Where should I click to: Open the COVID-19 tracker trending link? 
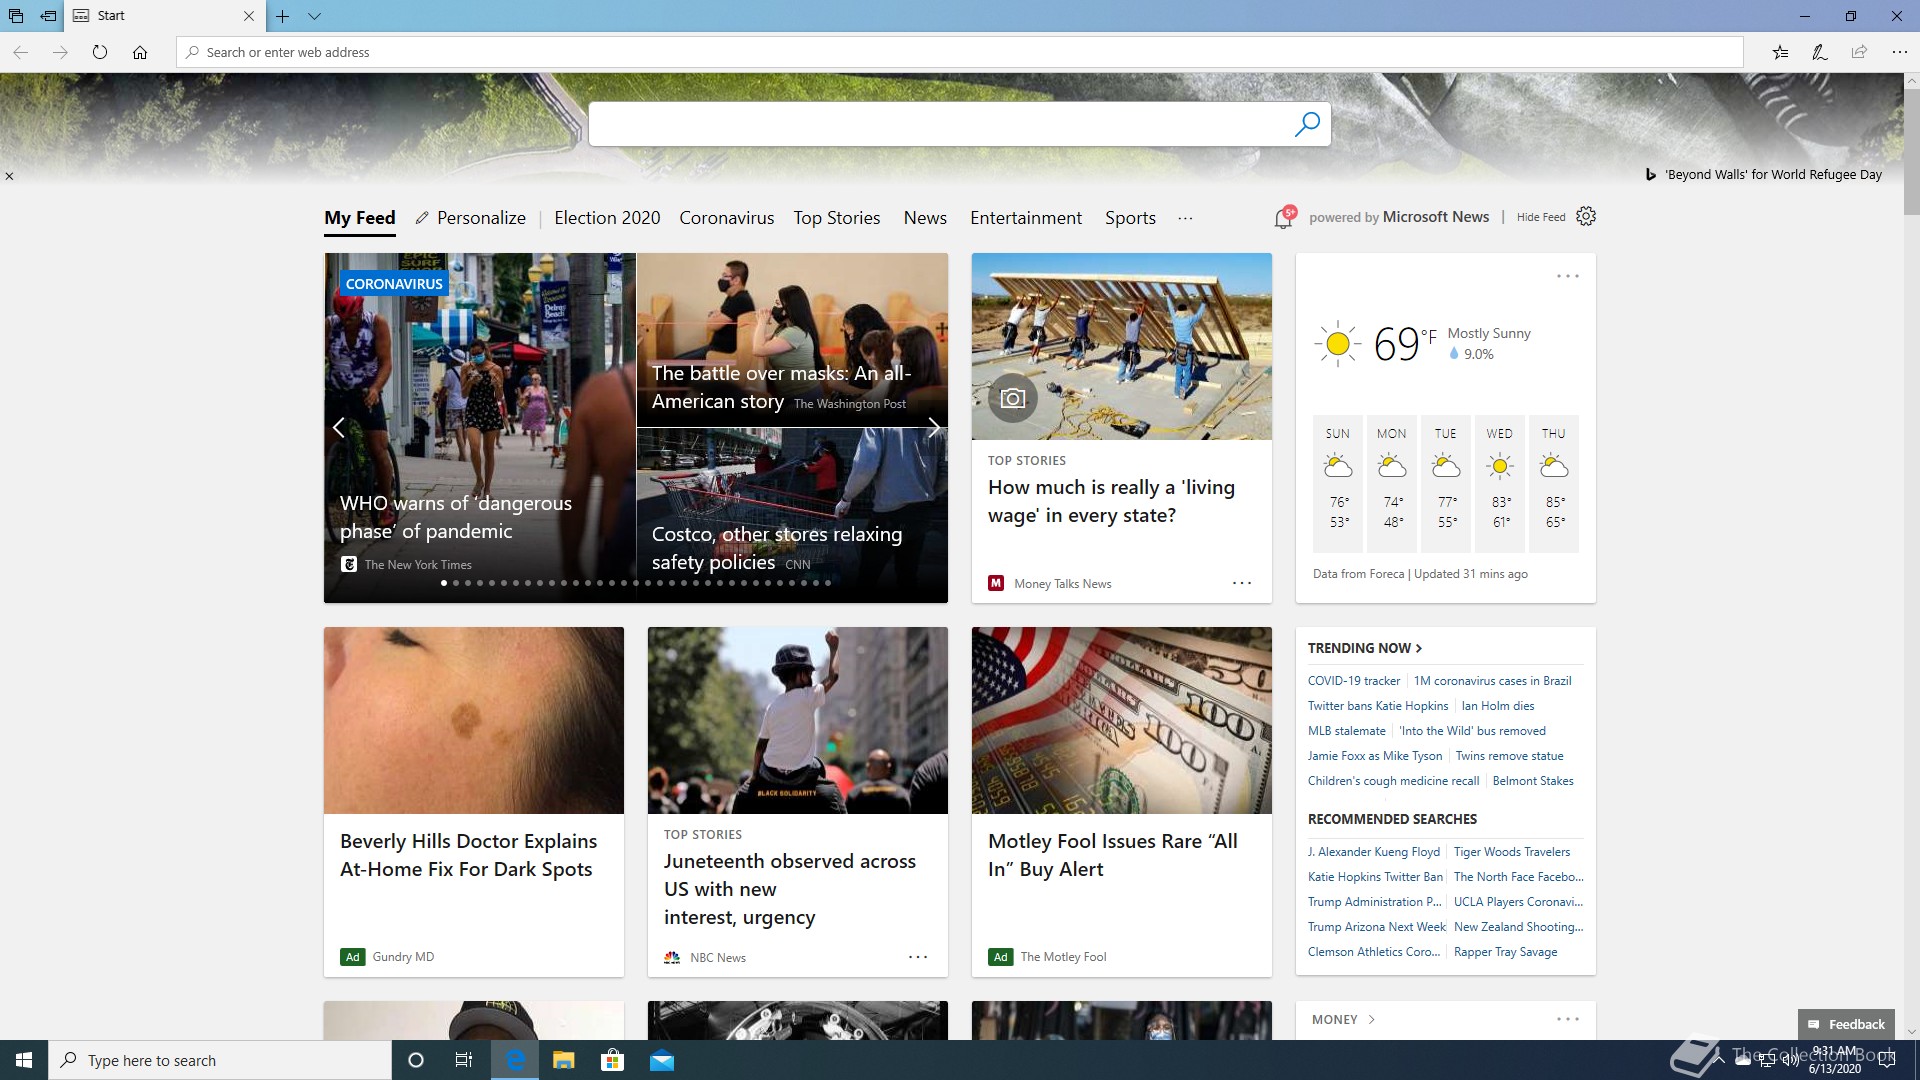pyautogui.click(x=1354, y=681)
